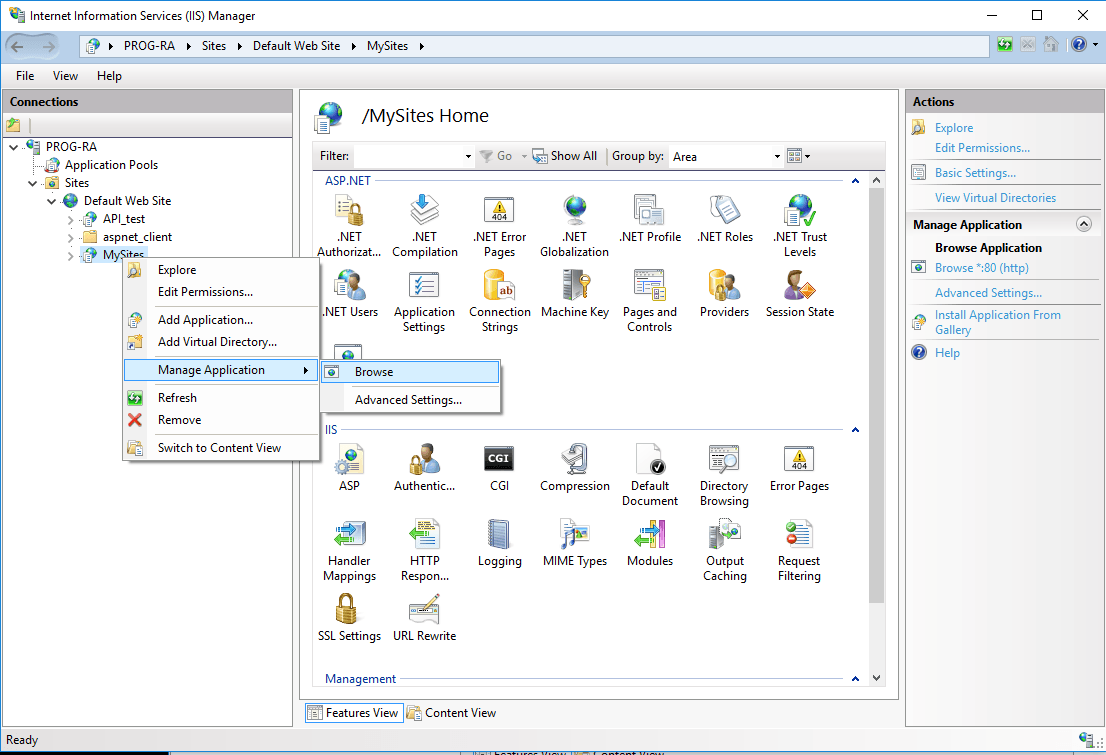Viewport: 1106px width, 755px height.
Task: Open the .NET Authorization feature icon
Action: (349, 210)
